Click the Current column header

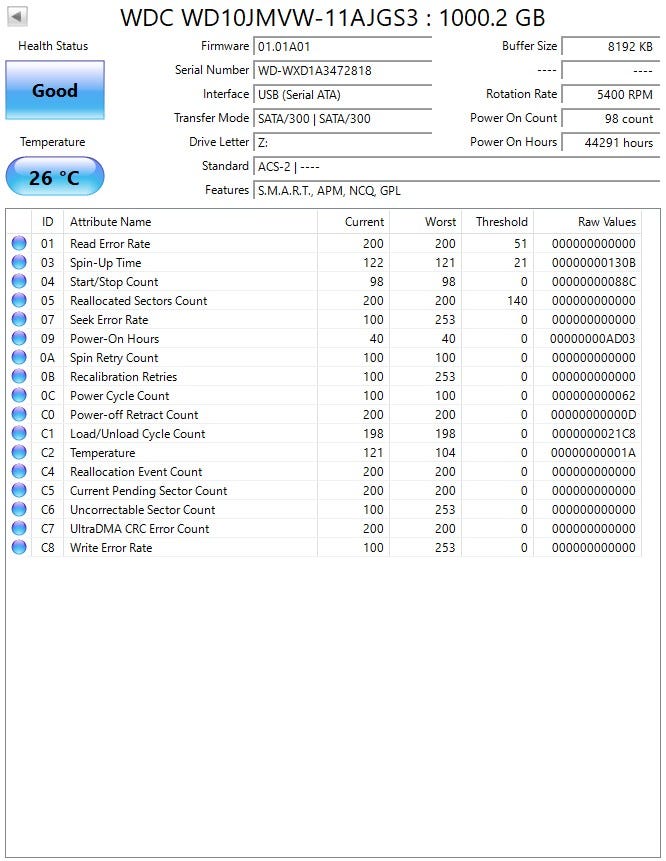tap(364, 222)
